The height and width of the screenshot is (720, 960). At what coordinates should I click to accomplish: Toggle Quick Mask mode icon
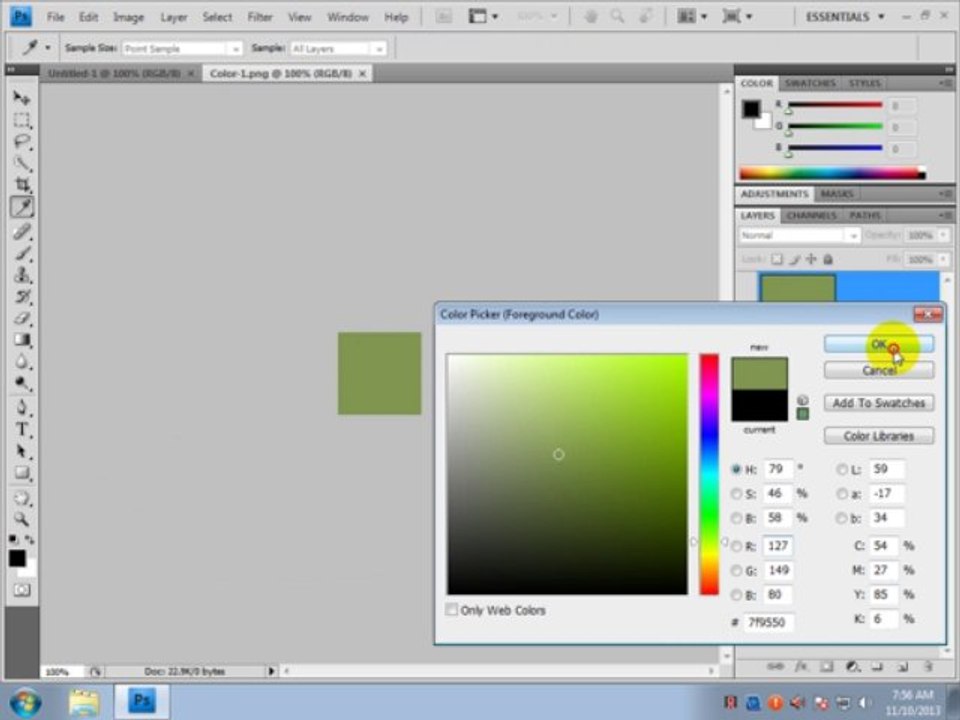(x=22, y=590)
